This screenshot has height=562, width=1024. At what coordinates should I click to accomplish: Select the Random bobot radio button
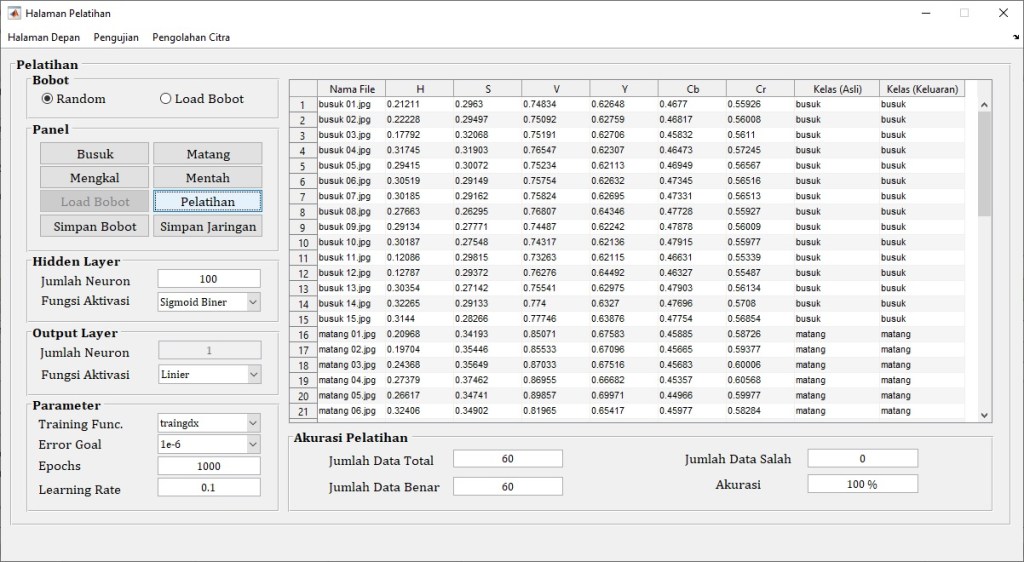pos(47,99)
